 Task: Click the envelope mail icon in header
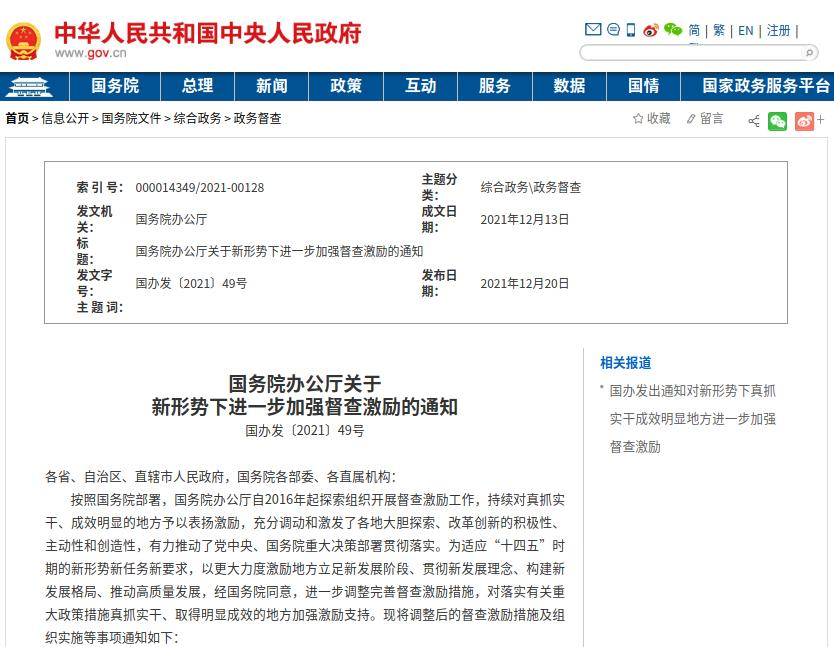pyautogui.click(x=593, y=30)
